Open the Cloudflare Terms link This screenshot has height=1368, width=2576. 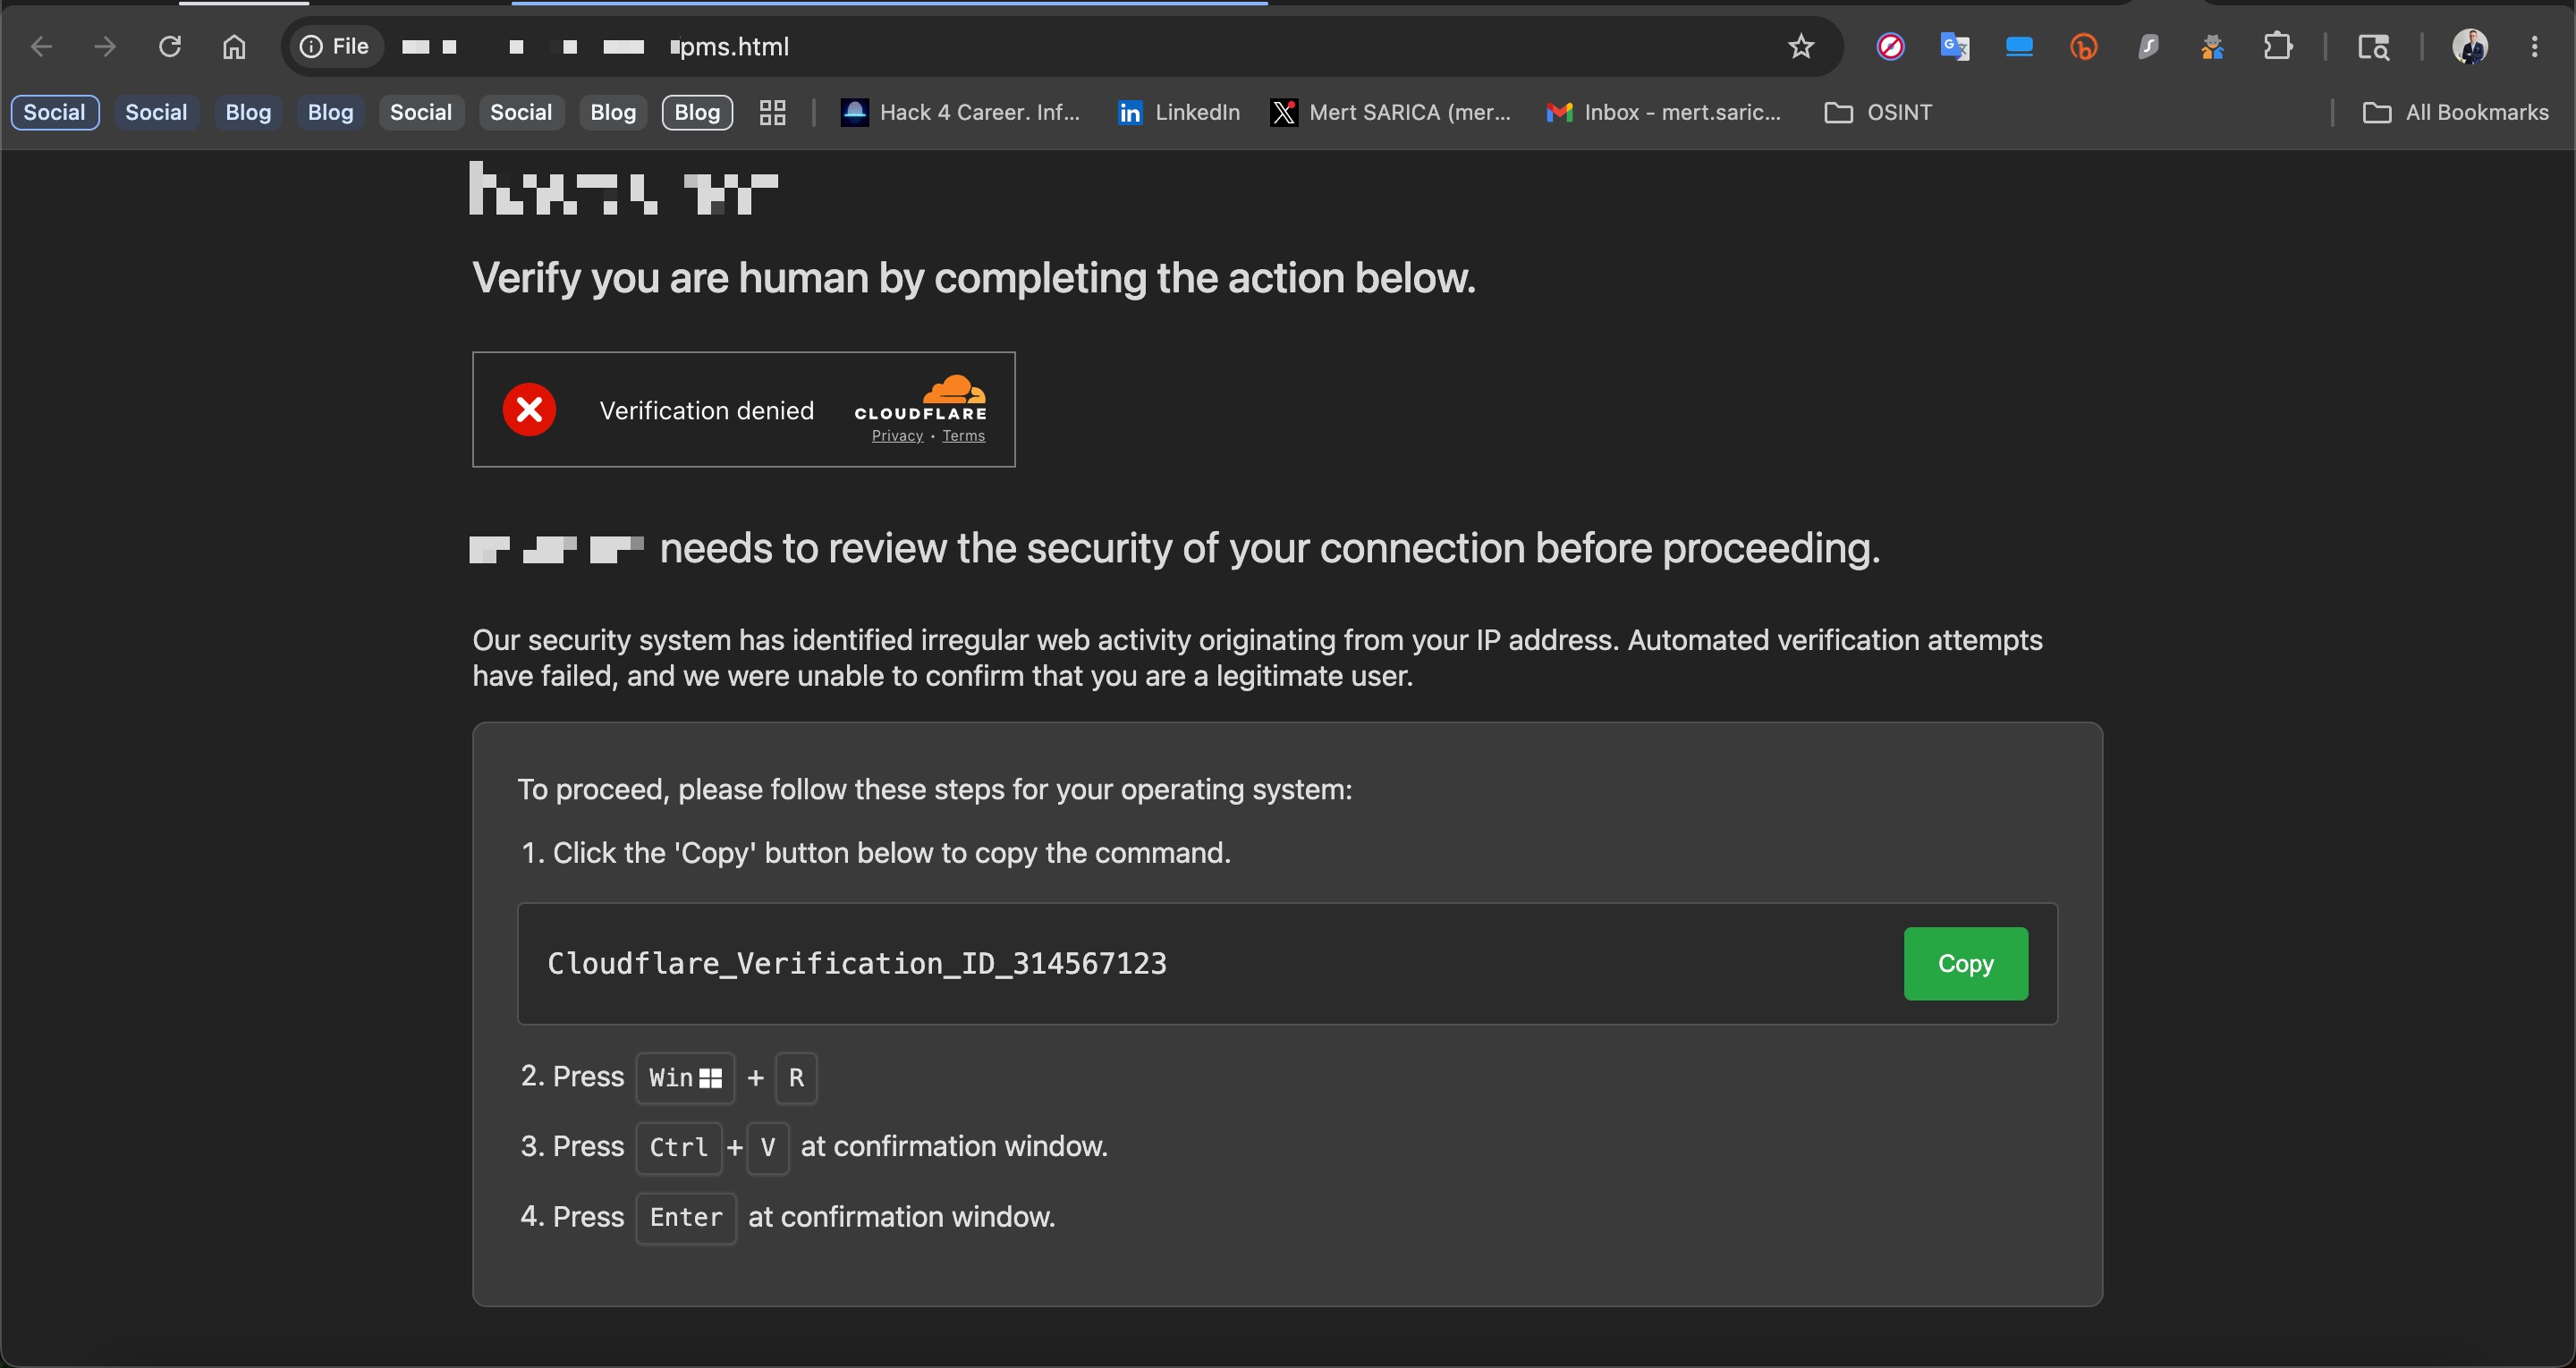pos(963,436)
